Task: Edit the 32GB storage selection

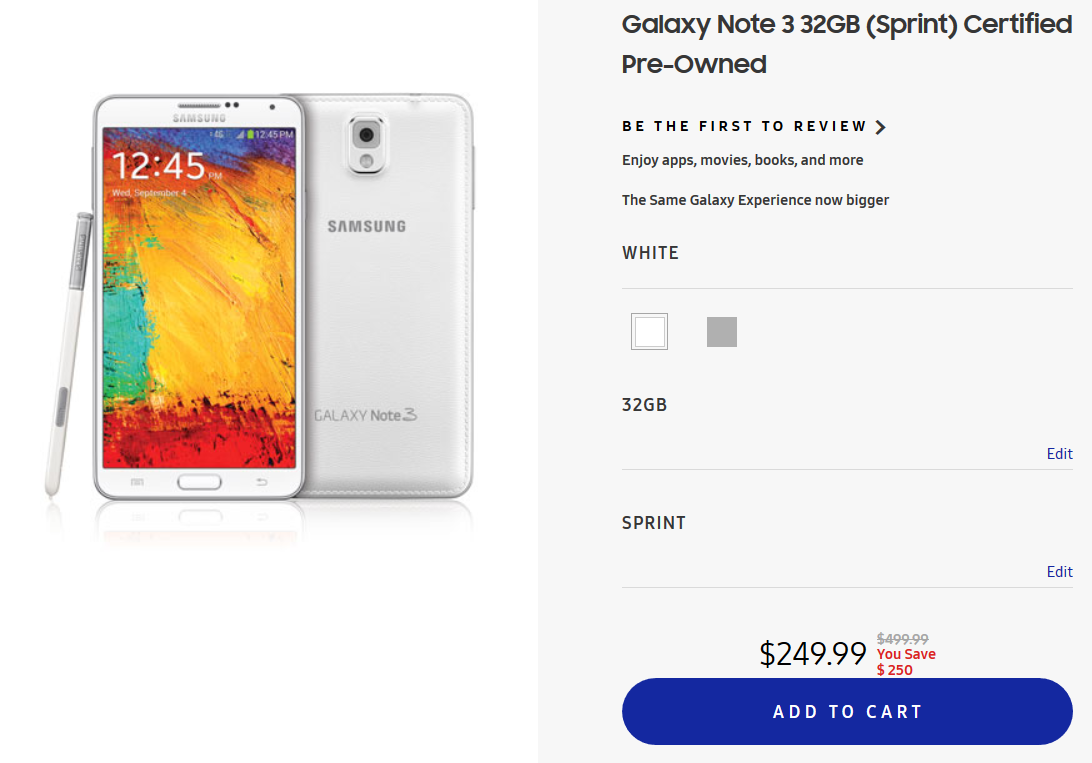Action: point(1059,453)
